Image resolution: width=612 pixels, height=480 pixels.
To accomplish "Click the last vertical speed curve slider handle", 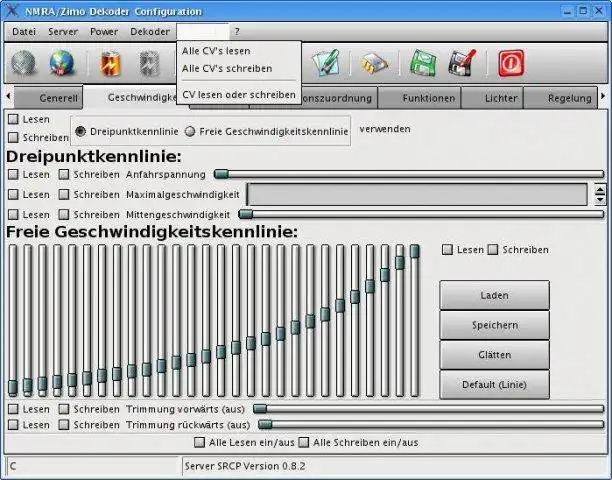I will [415, 251].
